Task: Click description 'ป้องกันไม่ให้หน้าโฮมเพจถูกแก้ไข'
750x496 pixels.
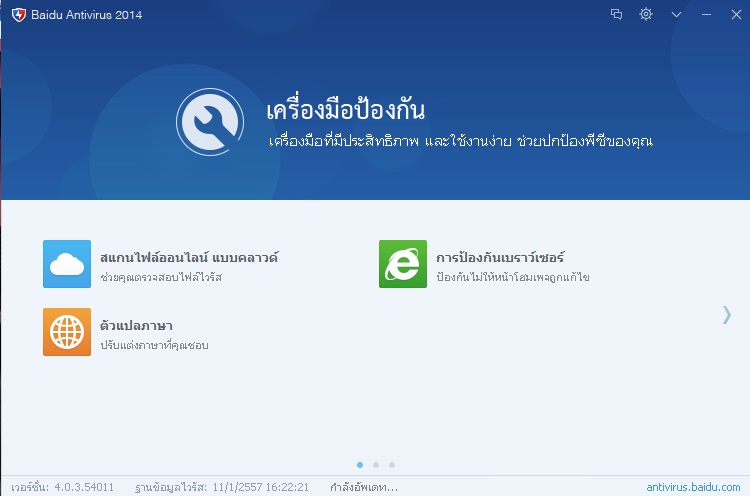Action: [x=513, y=277]
